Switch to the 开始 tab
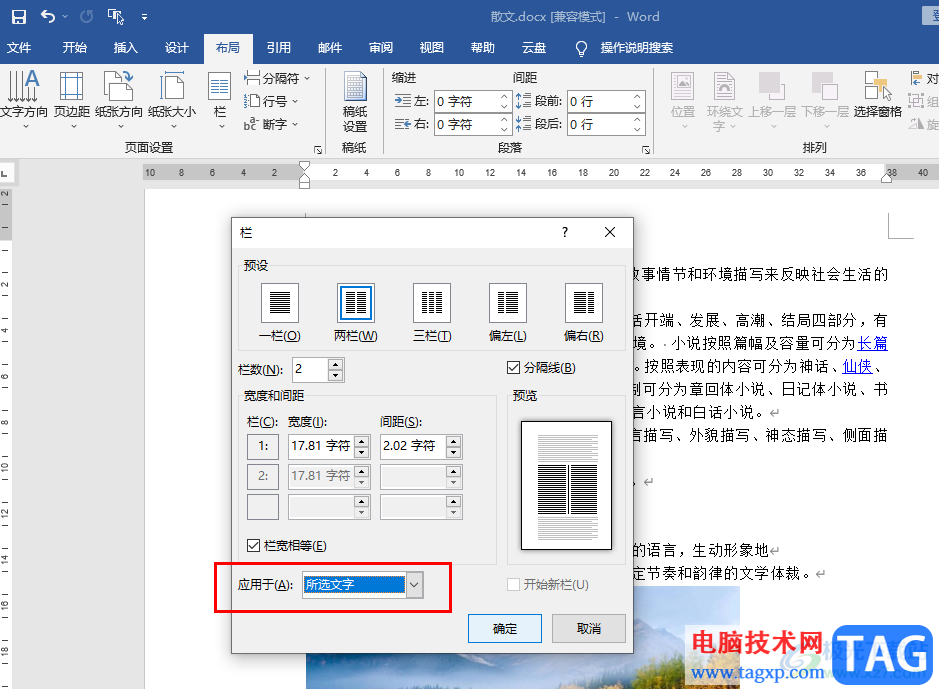 [75, 48]
